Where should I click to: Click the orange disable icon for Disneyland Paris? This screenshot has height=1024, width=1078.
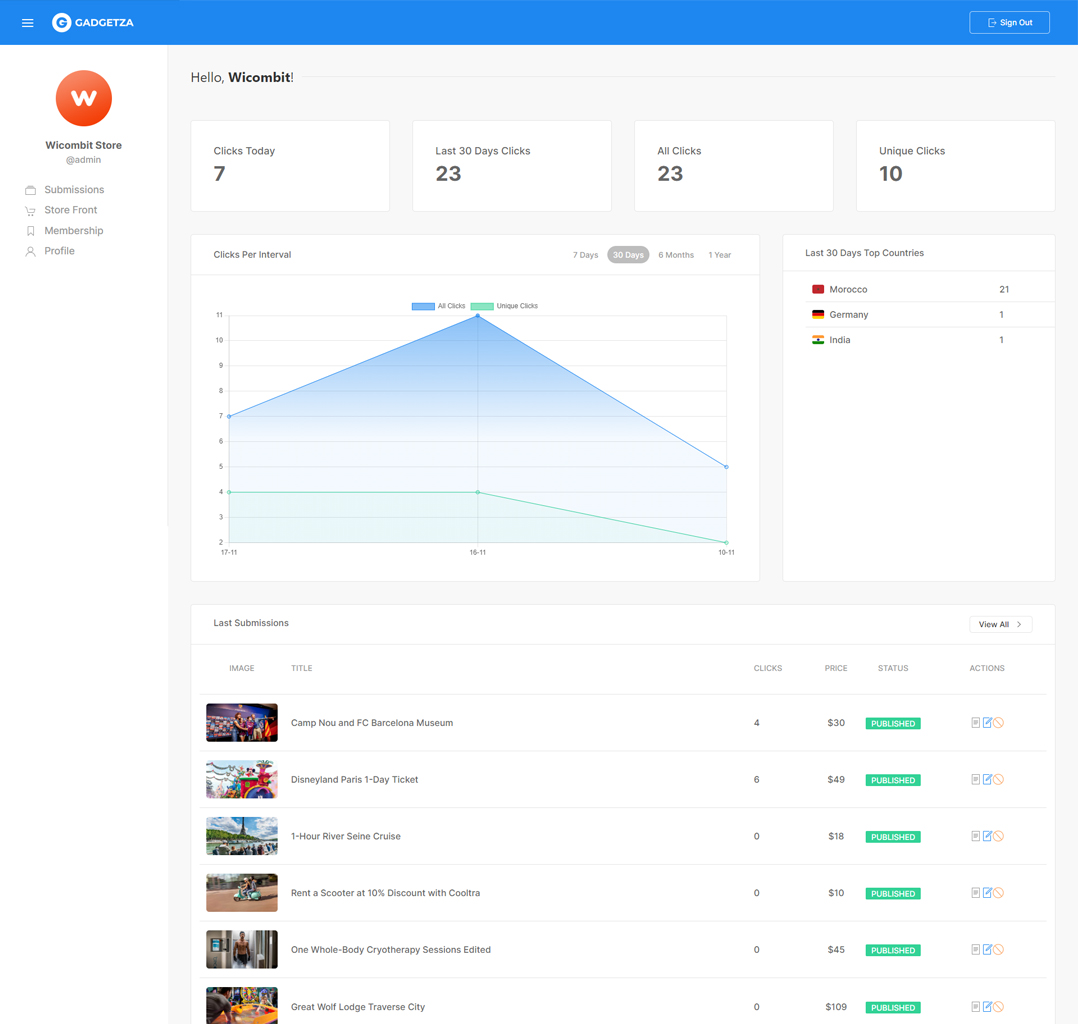999,780
